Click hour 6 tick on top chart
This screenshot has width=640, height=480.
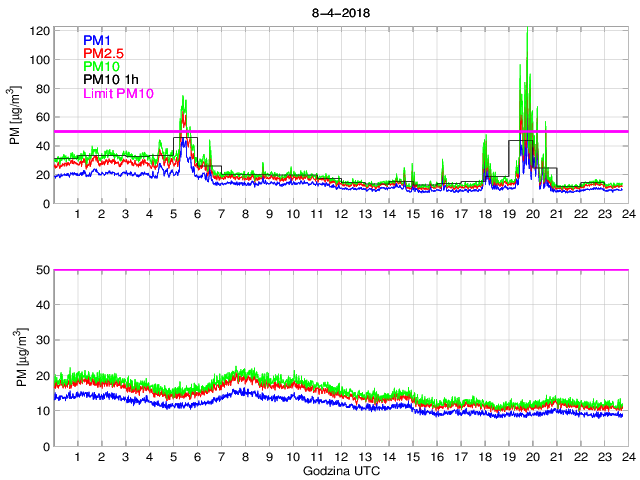coord(197,215)
